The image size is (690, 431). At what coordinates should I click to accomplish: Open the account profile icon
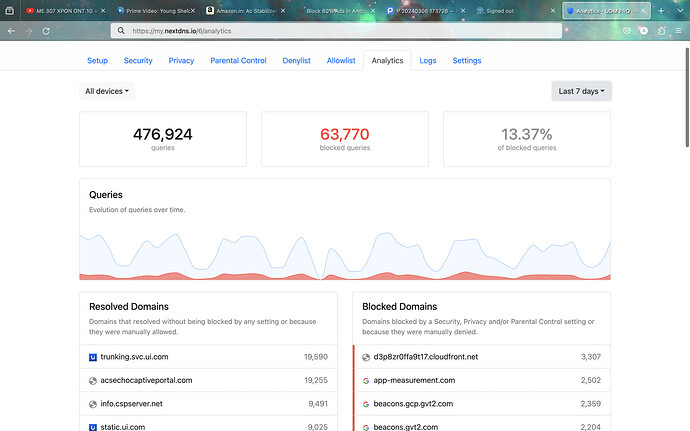[x=644, y=31]
